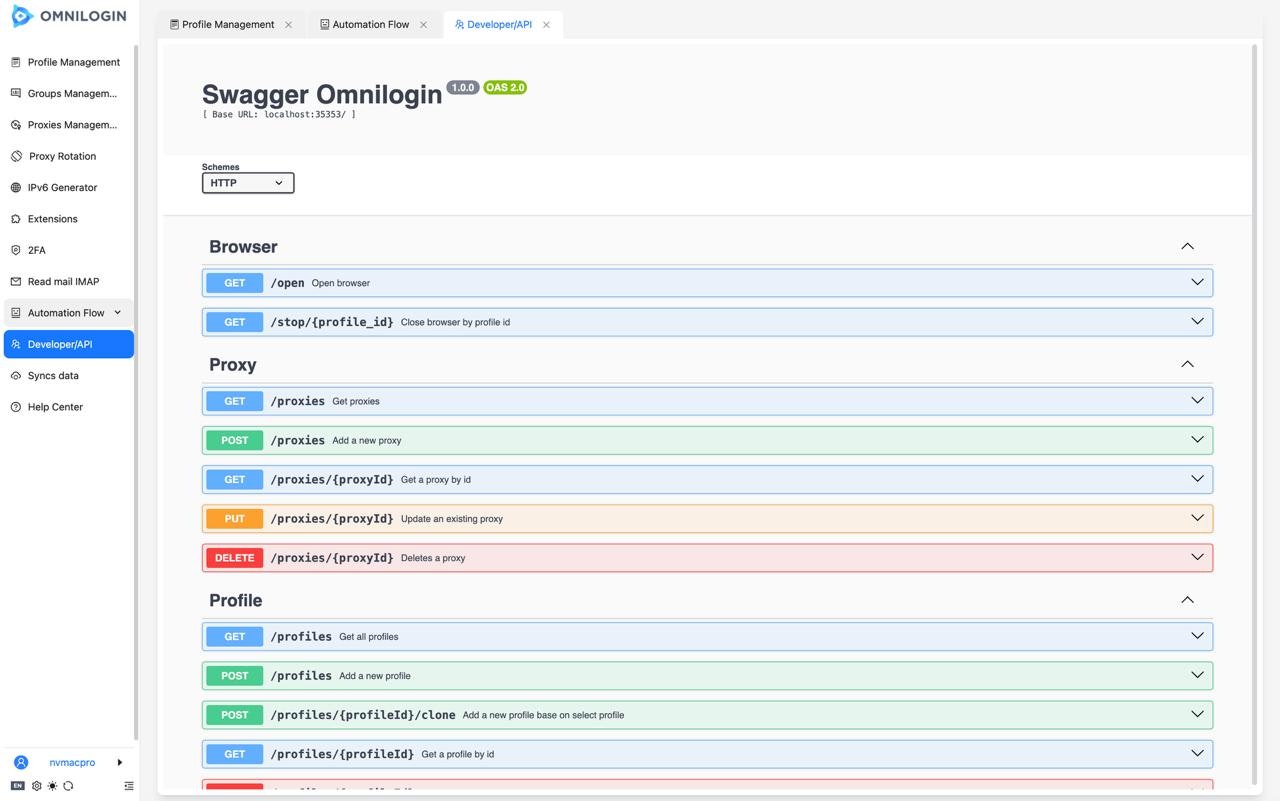
Task: Click the main API page vertical scrollbar
Action: pos(1255,415)
